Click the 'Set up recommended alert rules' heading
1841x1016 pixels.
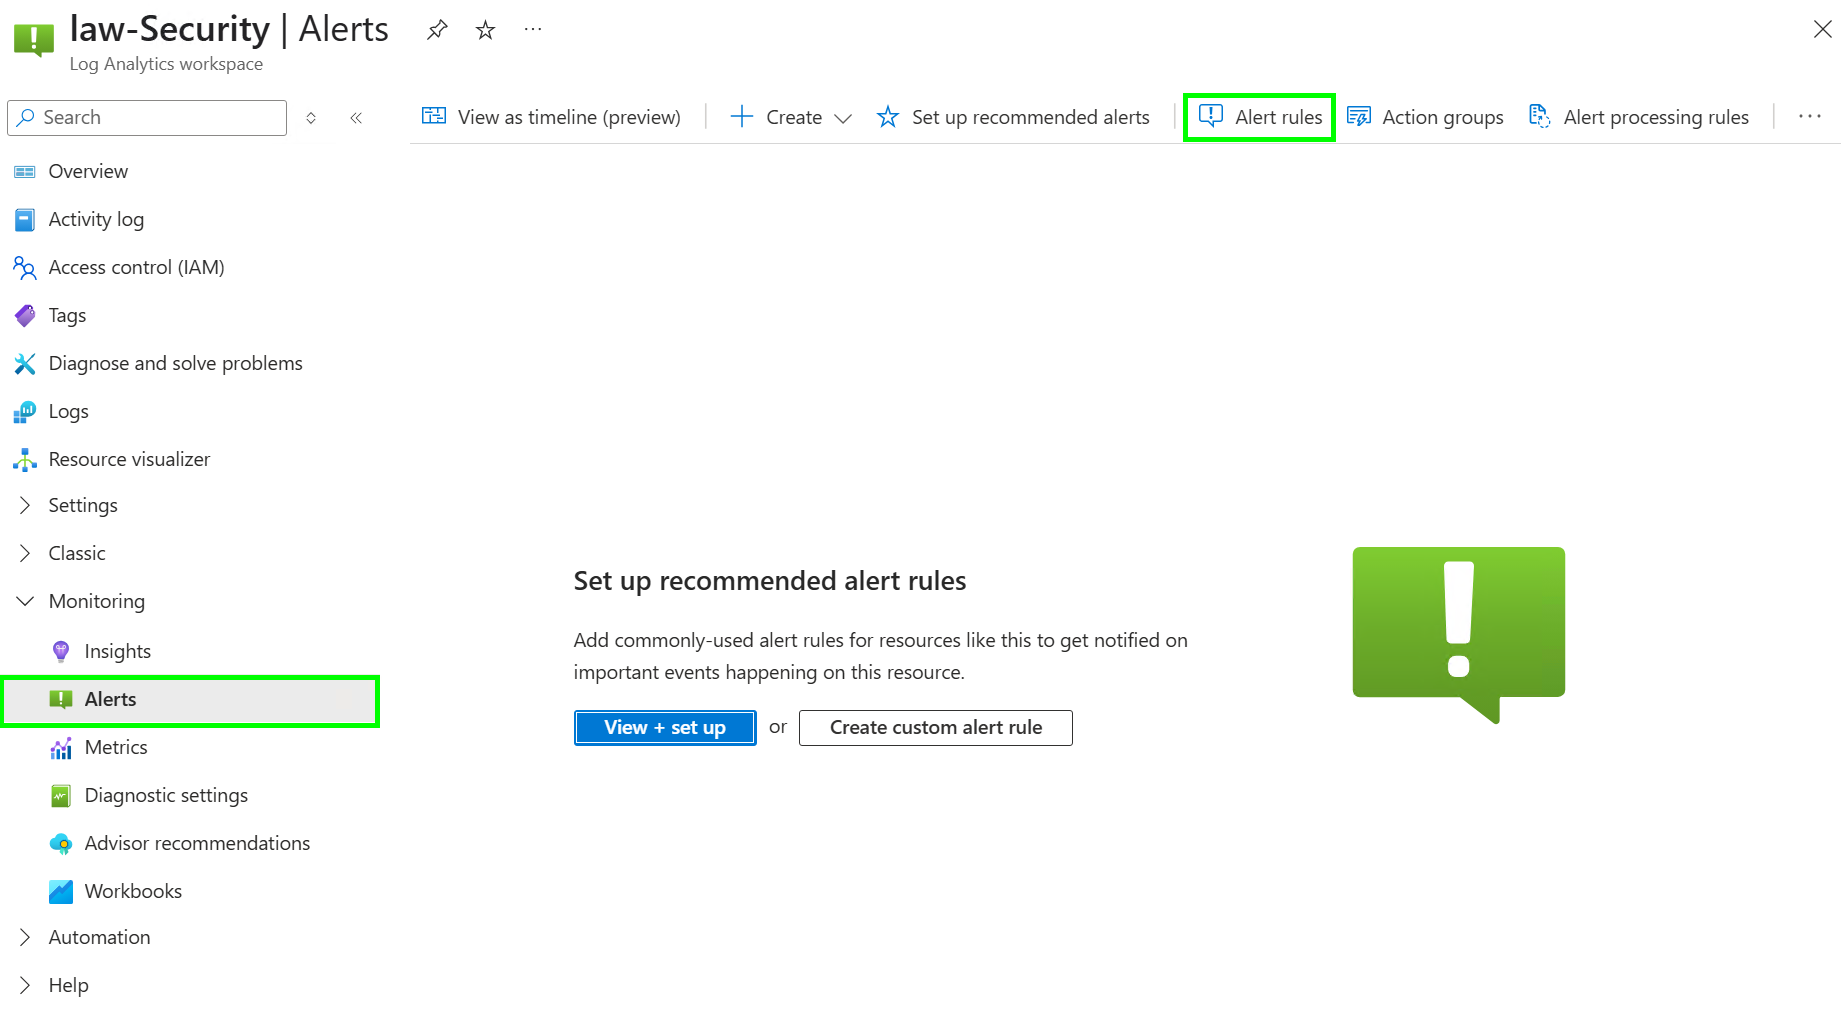tap(770, 581)
